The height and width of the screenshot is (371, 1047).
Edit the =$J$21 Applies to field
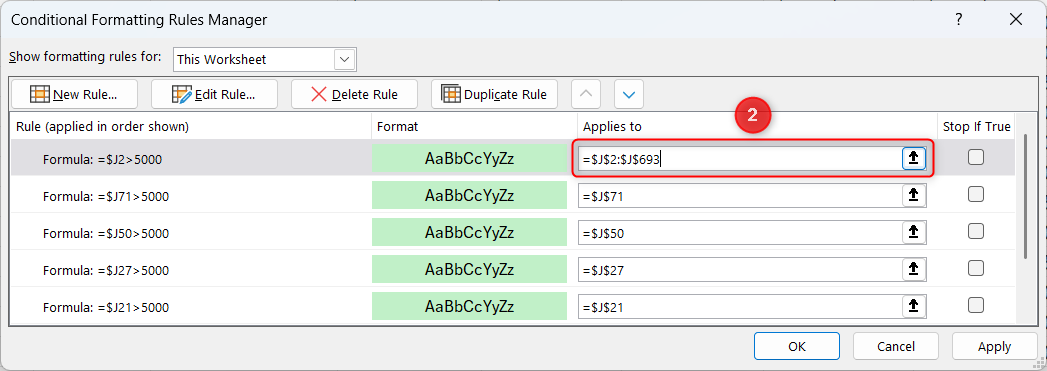pyautogui.click(x=740, y=307)
